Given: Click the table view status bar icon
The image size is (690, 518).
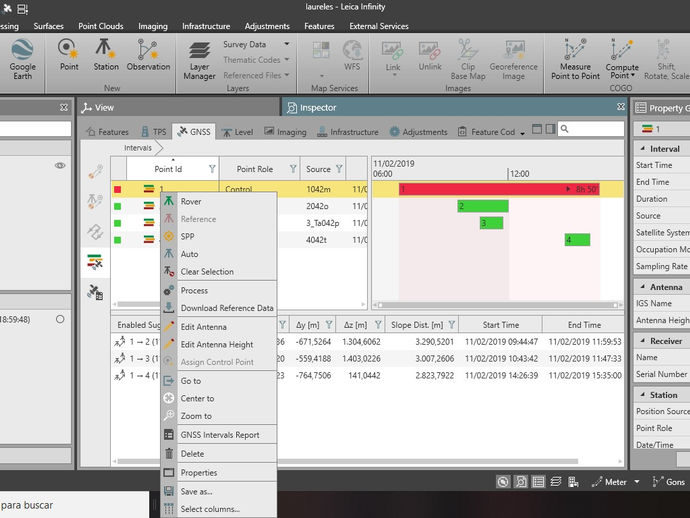Looking at the screenshot, I should [x=538, y=482].
